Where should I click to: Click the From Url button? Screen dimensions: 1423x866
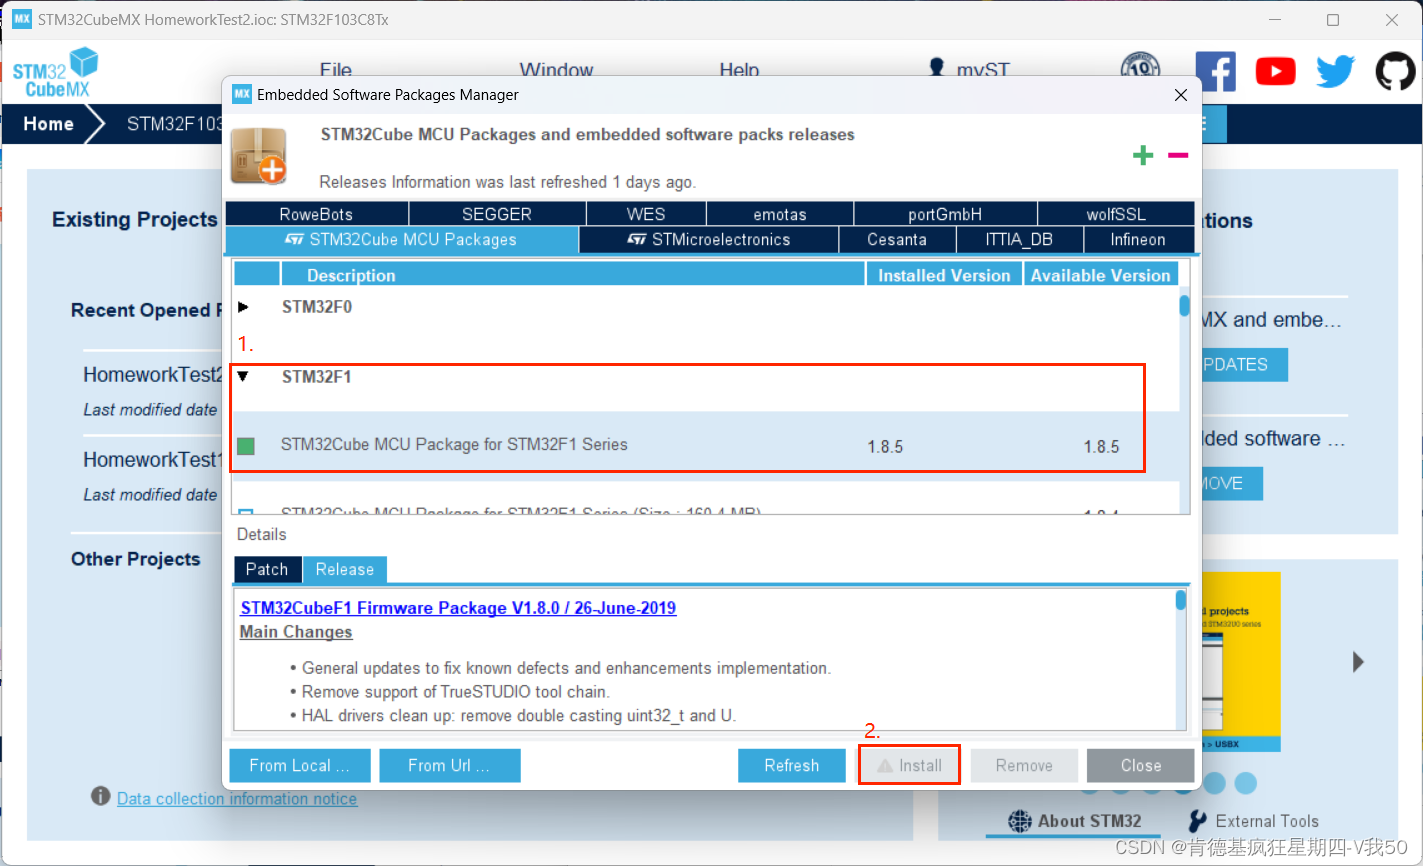tap(450, 765)
